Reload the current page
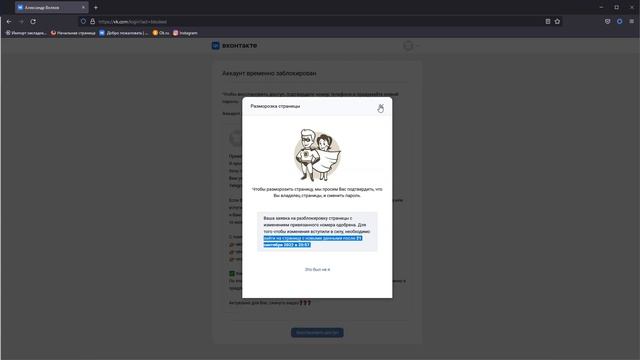The image size is (640, 360). pyautogui.click(x=33, y=21)
